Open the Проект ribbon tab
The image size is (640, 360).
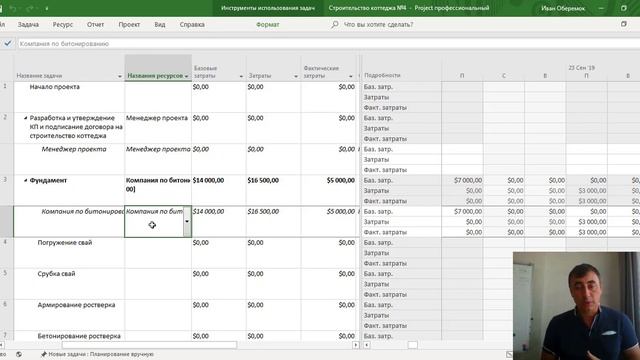coord(129,24)
